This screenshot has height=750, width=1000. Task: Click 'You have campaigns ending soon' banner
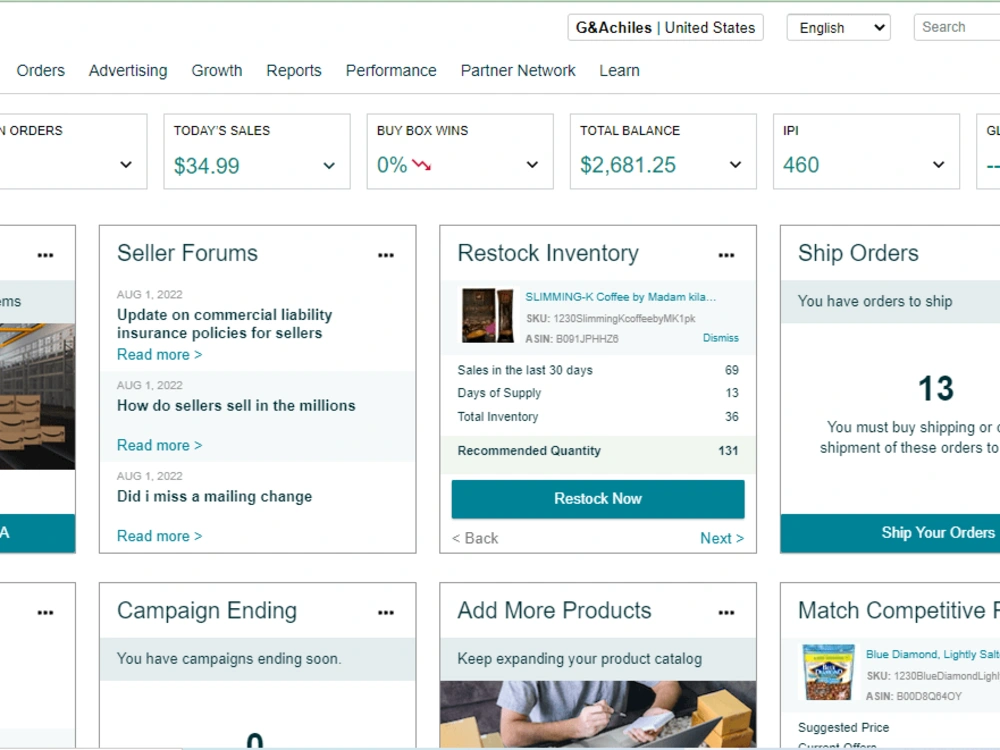point(258,659)
